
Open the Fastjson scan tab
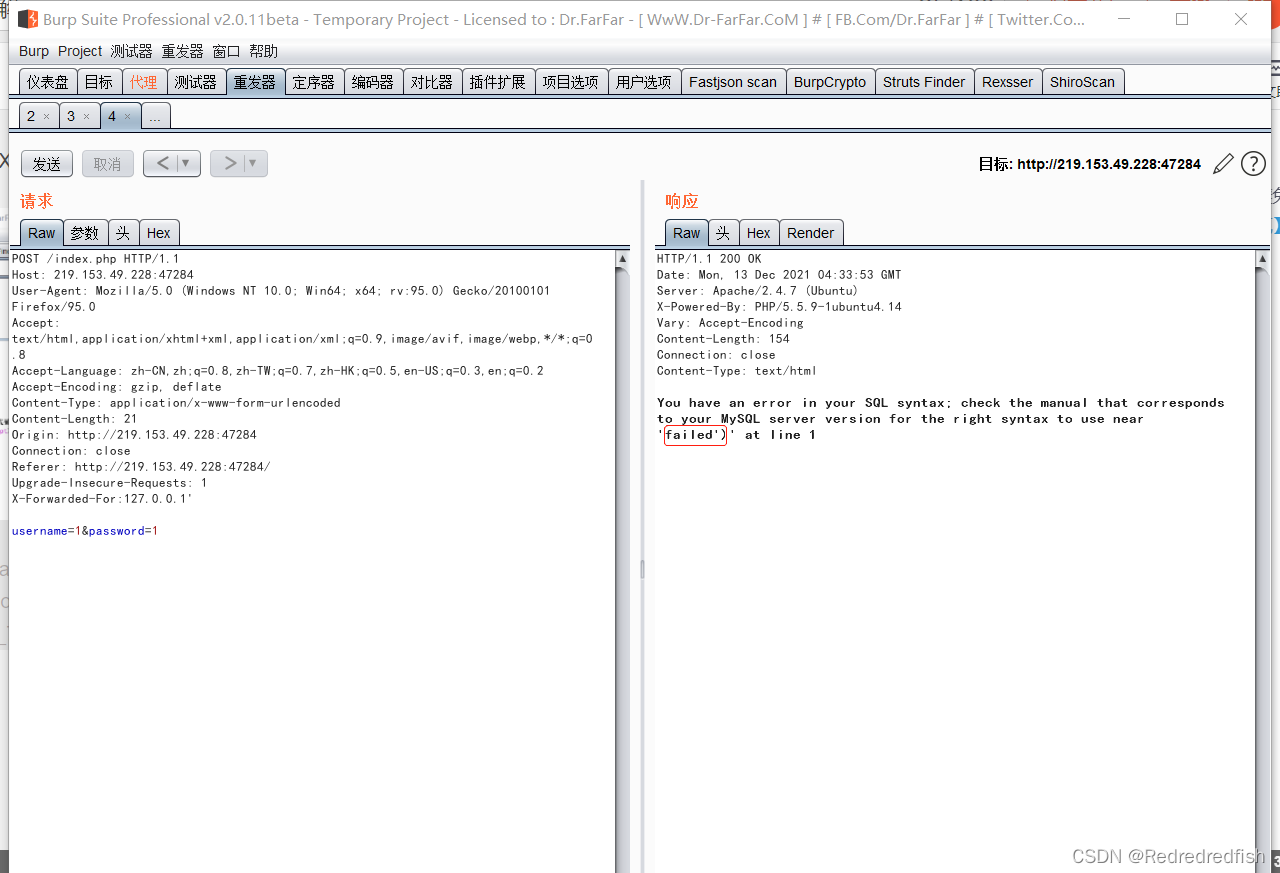(x=733, y=82)
